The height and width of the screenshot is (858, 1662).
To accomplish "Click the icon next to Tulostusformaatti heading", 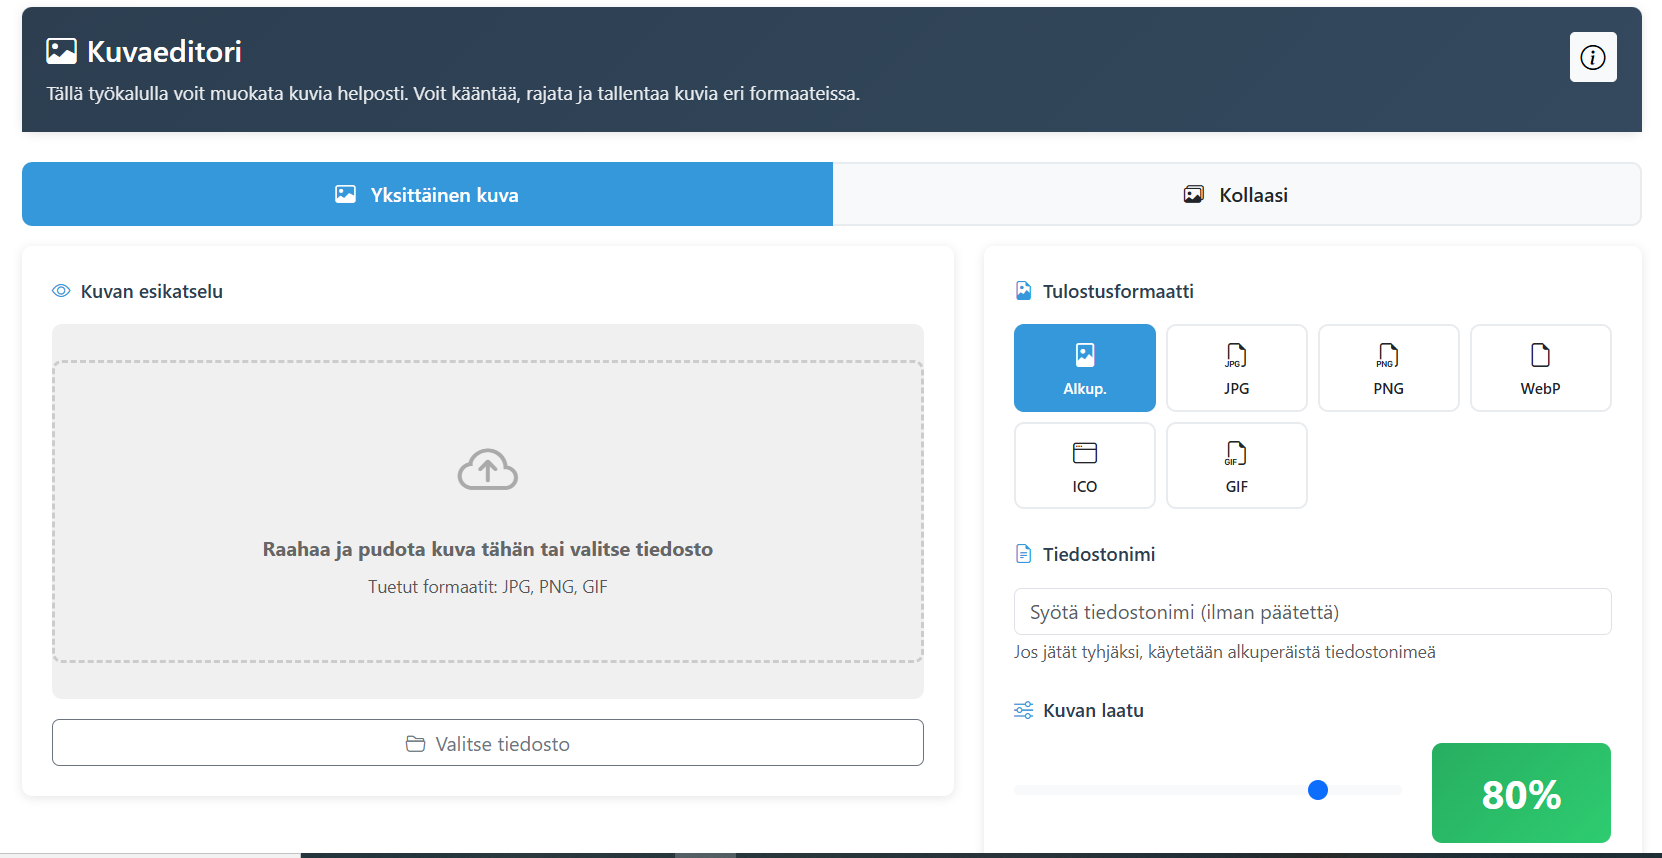I will coord(1023,291).
